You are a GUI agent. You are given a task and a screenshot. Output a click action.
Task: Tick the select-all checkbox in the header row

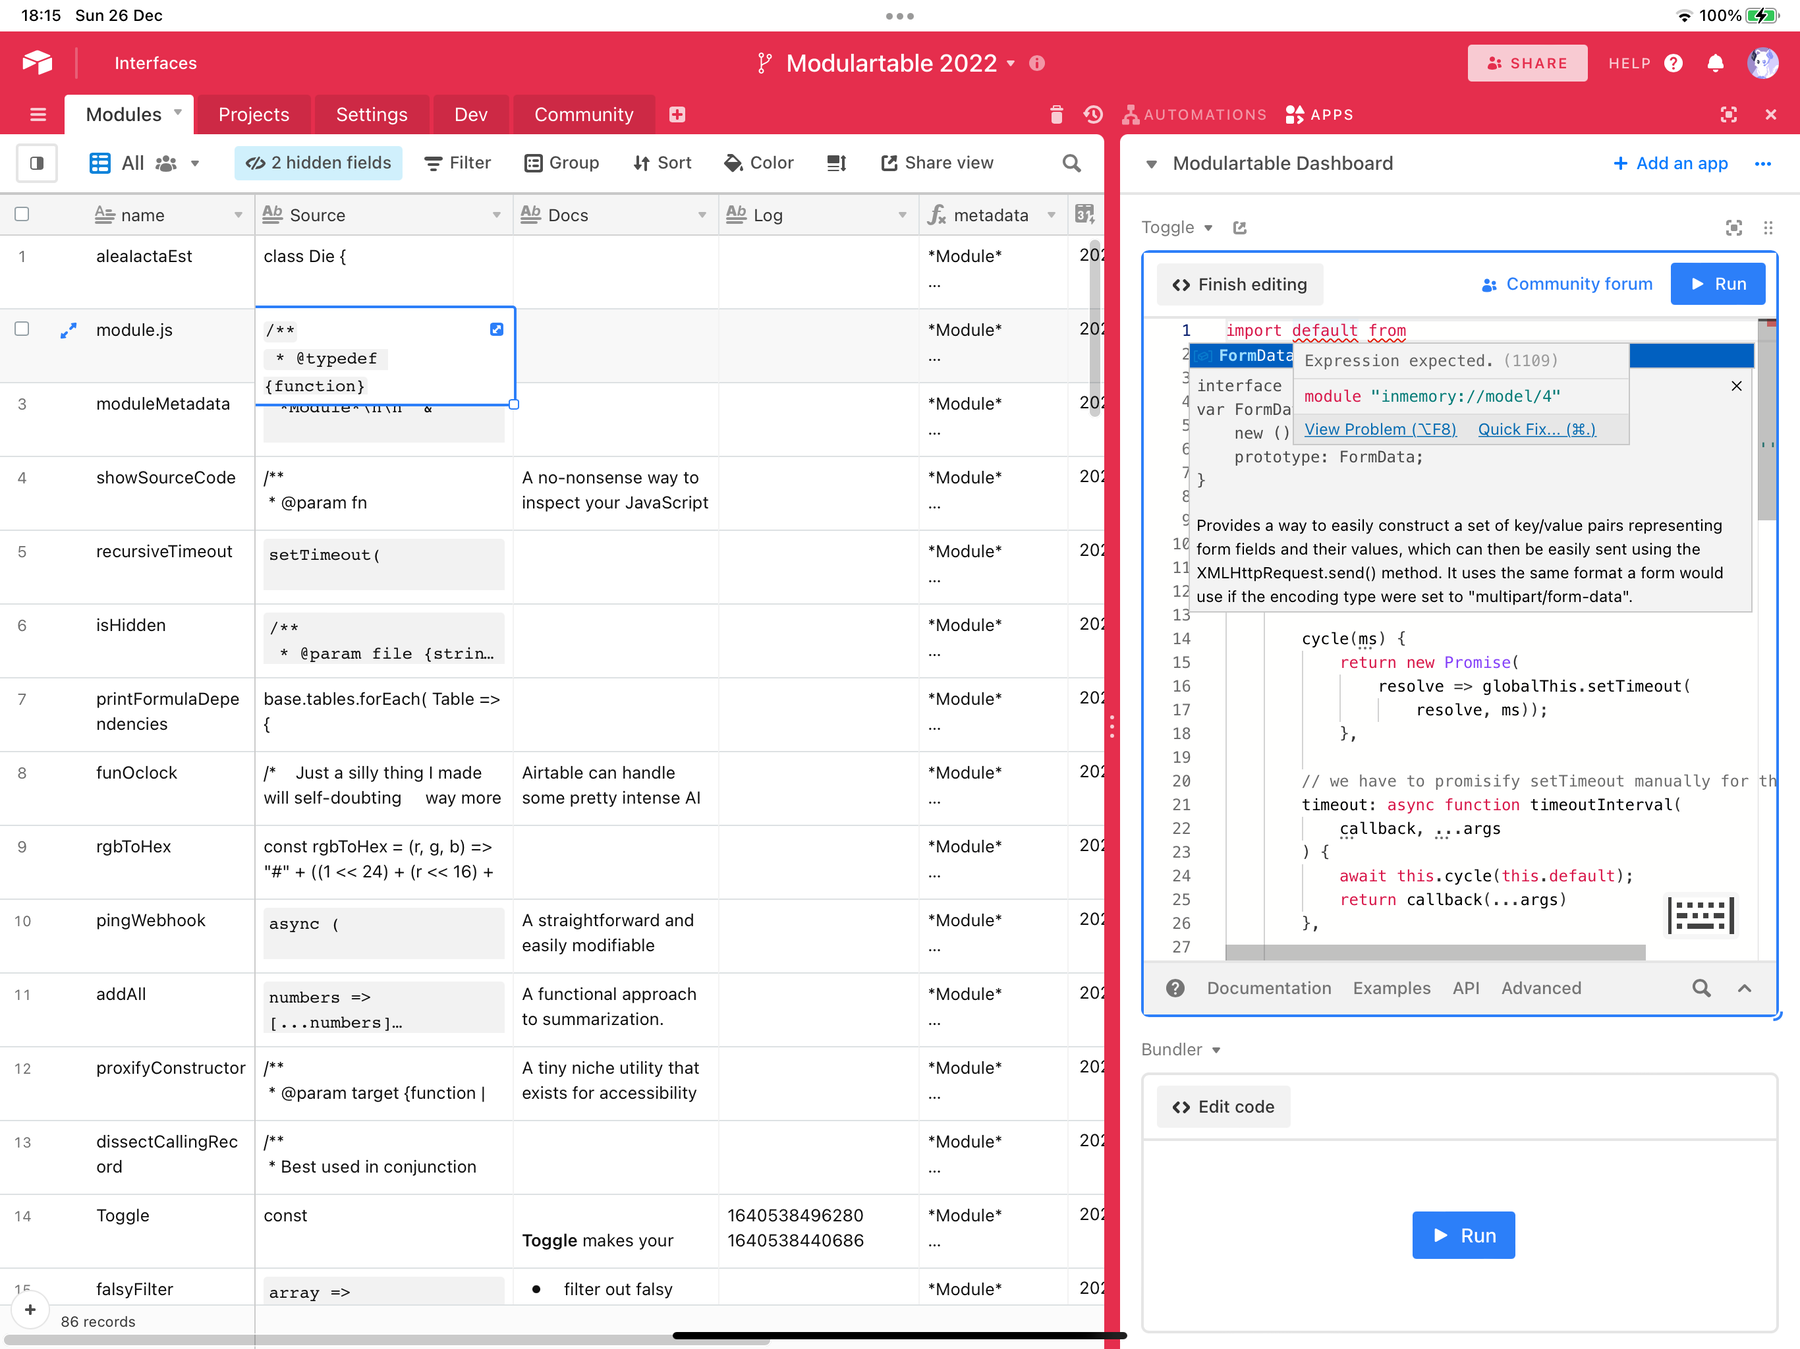pos(22,214)
